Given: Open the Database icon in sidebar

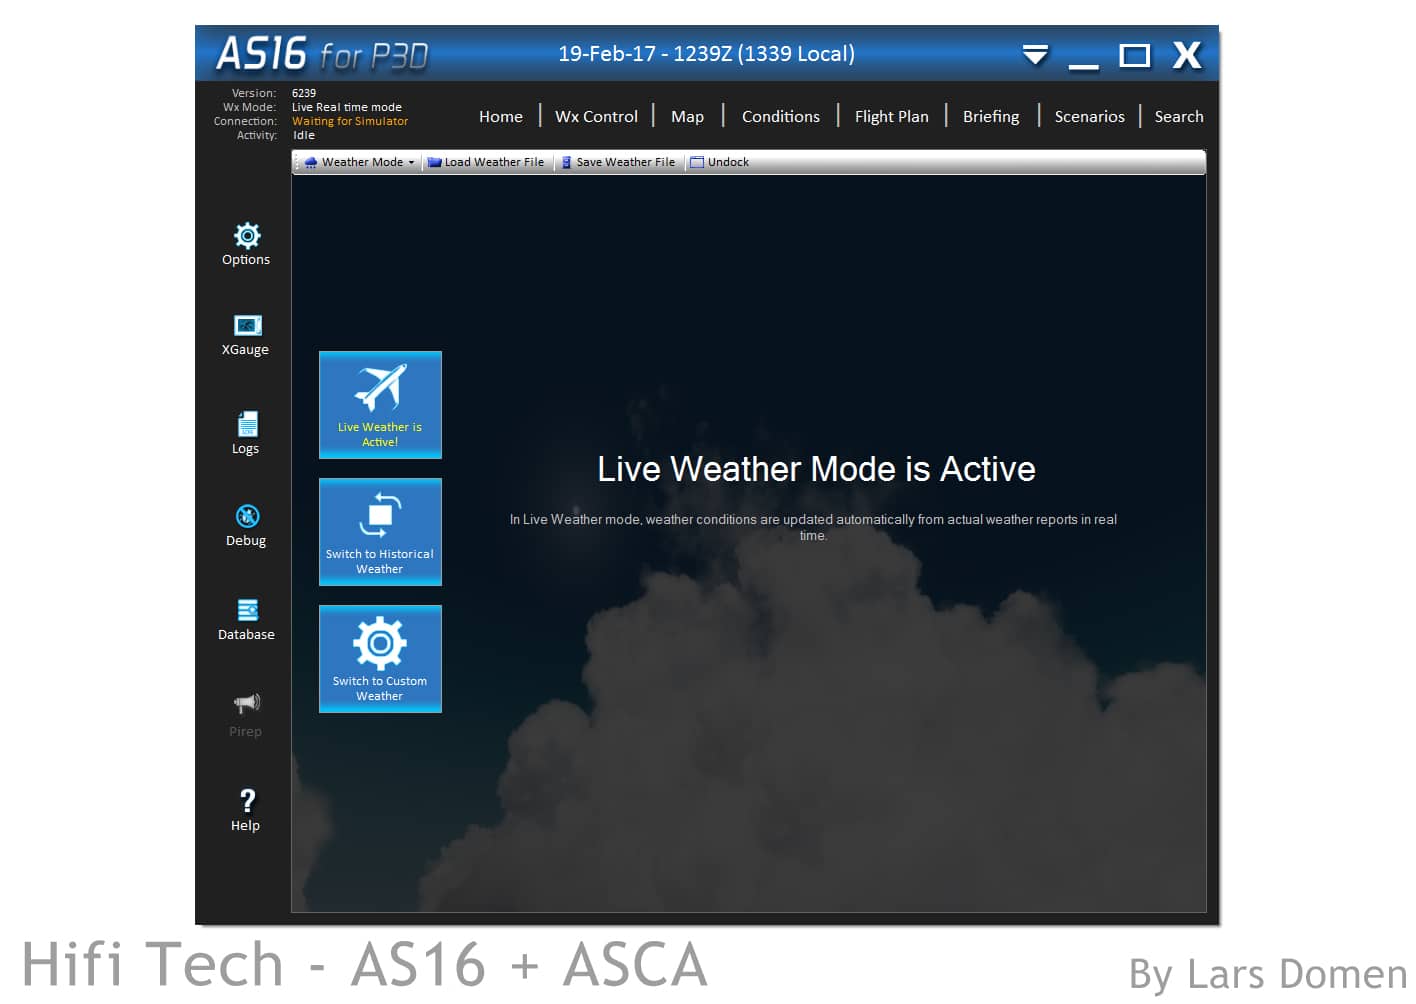Looking at the screenshot, I should coord(246,610).
